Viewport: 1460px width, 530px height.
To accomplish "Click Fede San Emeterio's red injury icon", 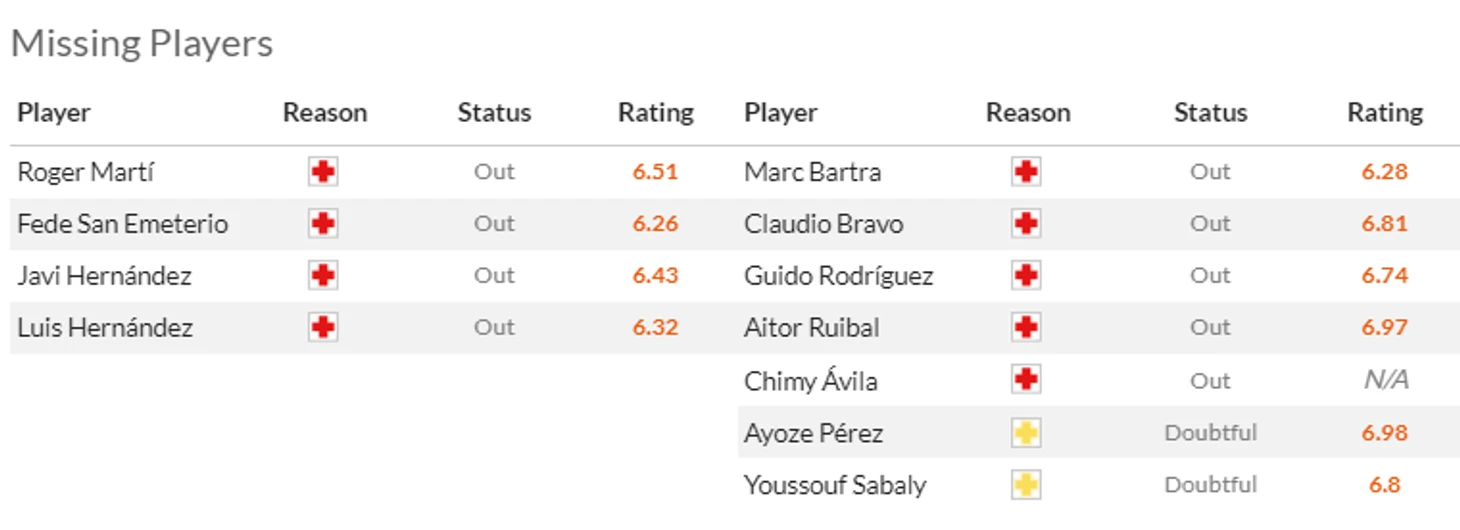I will (x=322, y=224).
